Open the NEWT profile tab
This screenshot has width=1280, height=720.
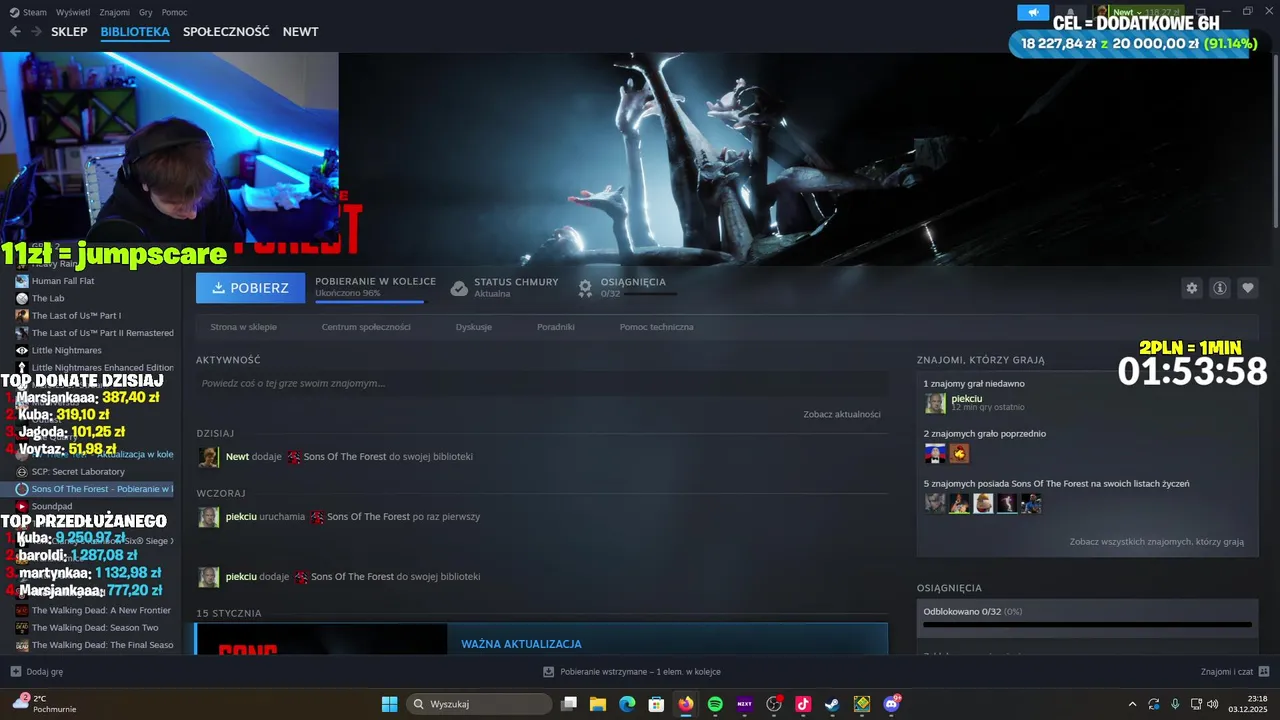tap(300, 32)
